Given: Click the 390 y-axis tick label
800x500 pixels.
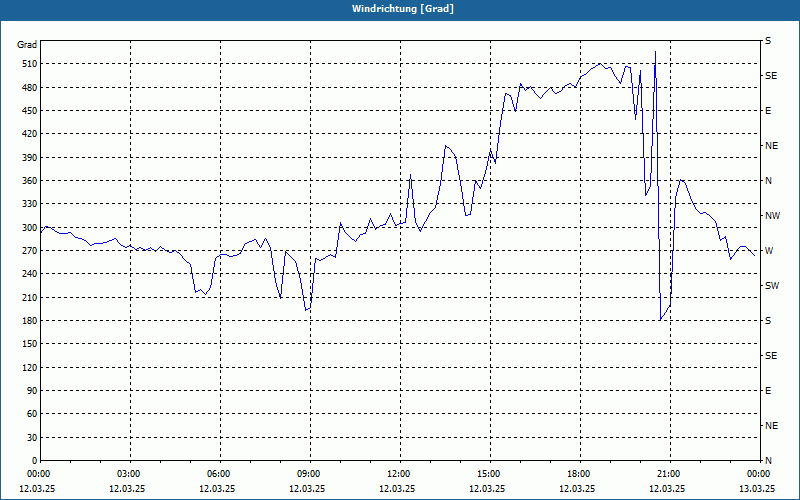Looking at the screenshot, I should (x=31, y=157).
